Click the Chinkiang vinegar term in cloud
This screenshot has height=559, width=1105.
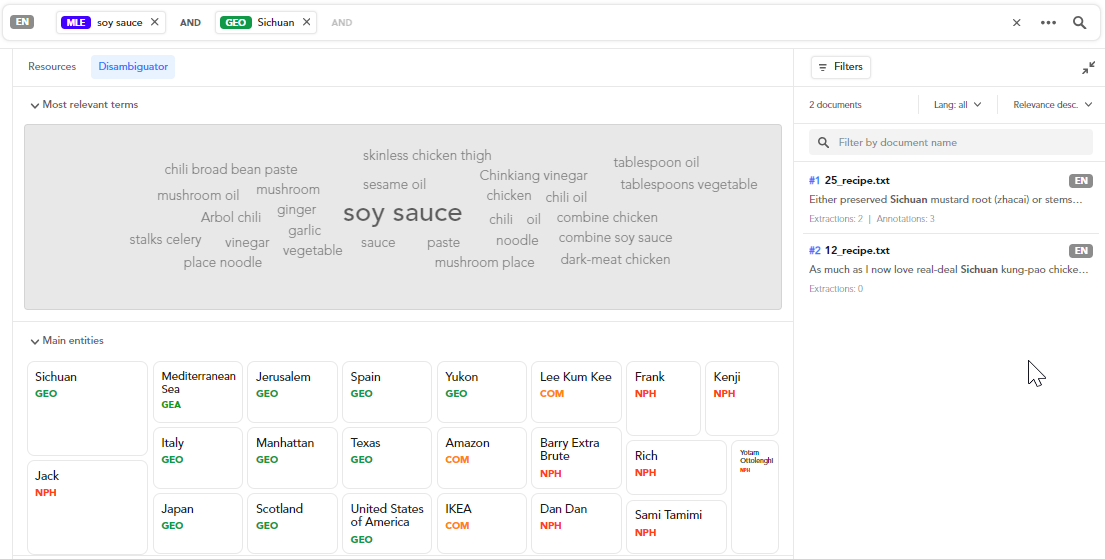point(533,176)
